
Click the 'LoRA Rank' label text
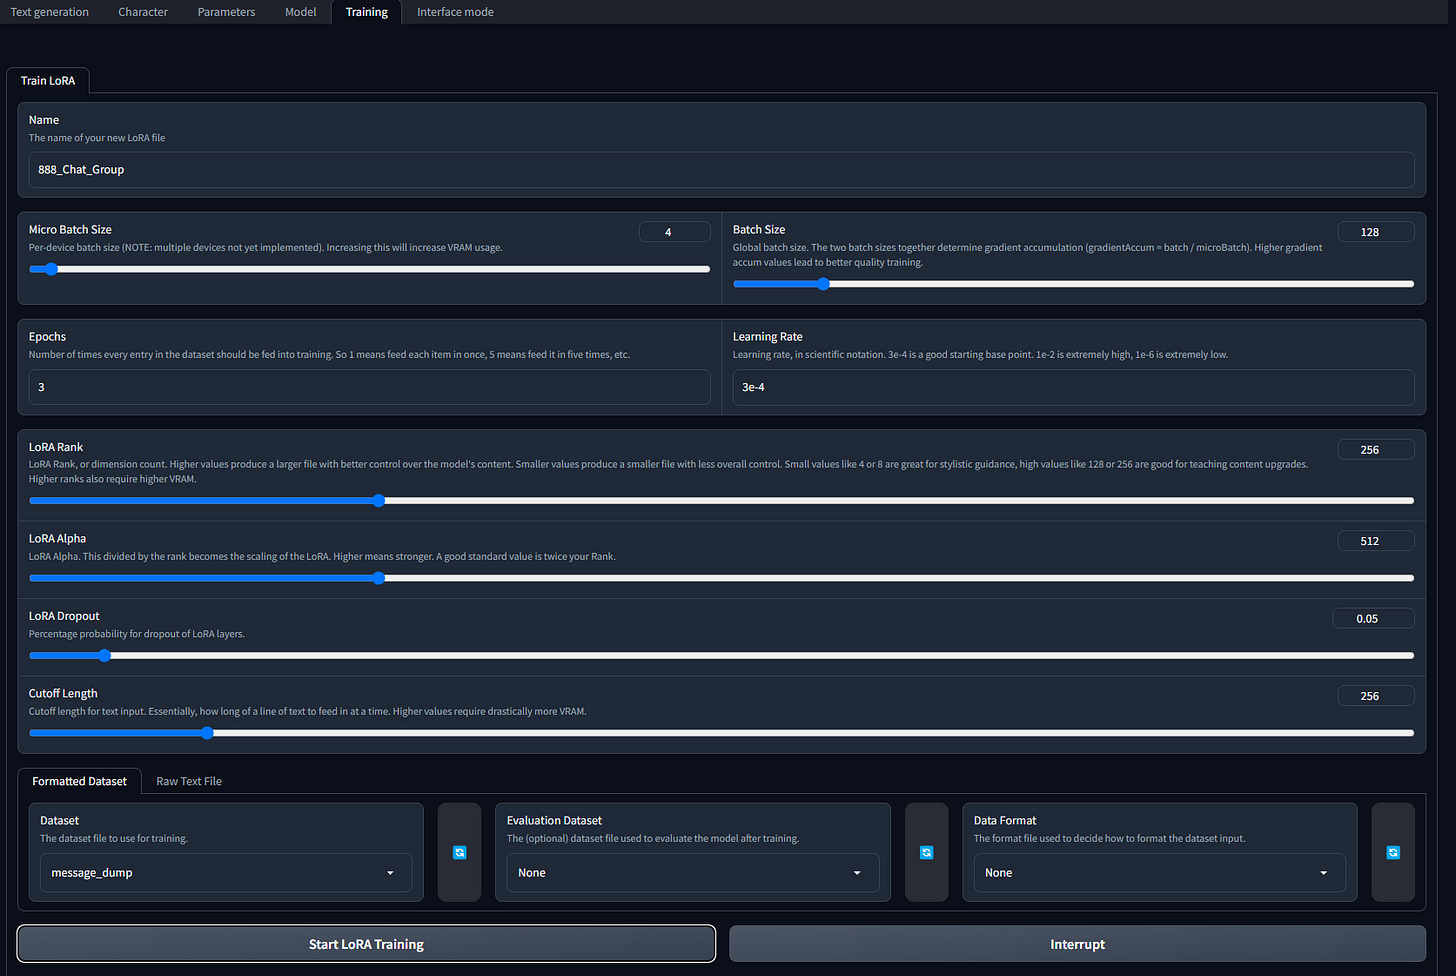coord(56,447)
